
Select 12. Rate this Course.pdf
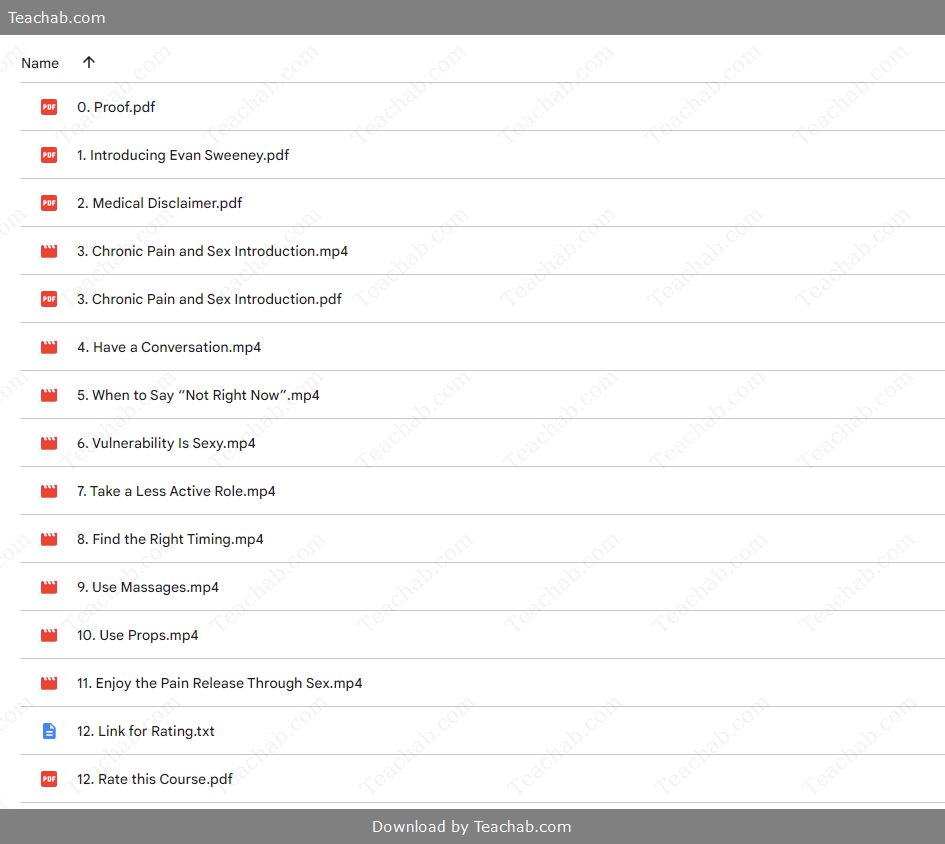click(154, 779)
